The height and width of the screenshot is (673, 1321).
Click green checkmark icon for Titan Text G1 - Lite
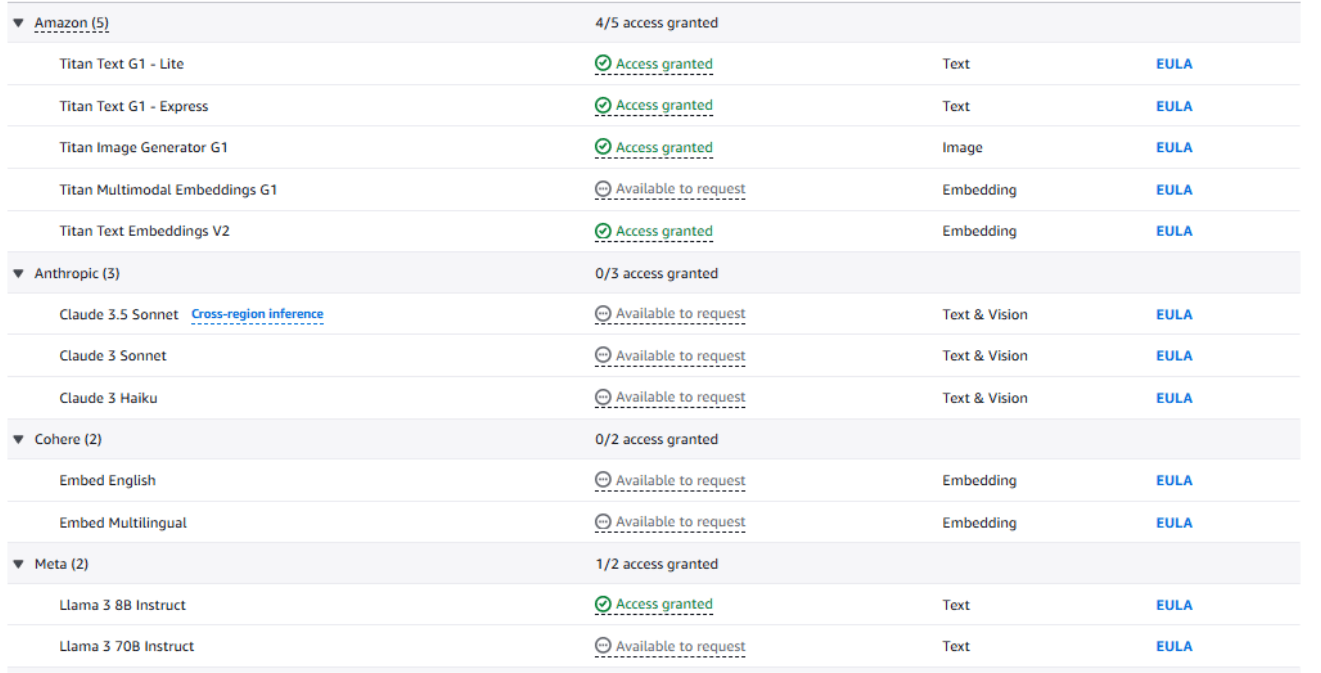(x=603, y=64)
